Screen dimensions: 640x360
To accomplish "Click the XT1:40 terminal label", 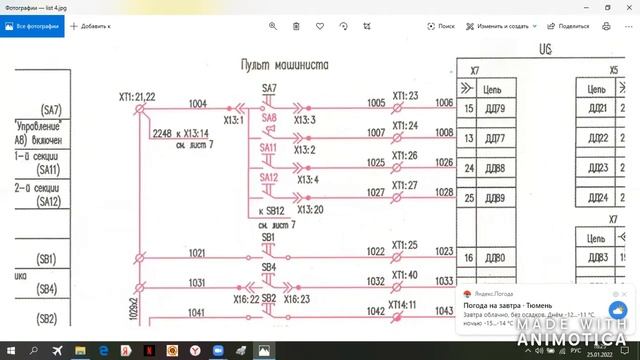I will point(404,275).
